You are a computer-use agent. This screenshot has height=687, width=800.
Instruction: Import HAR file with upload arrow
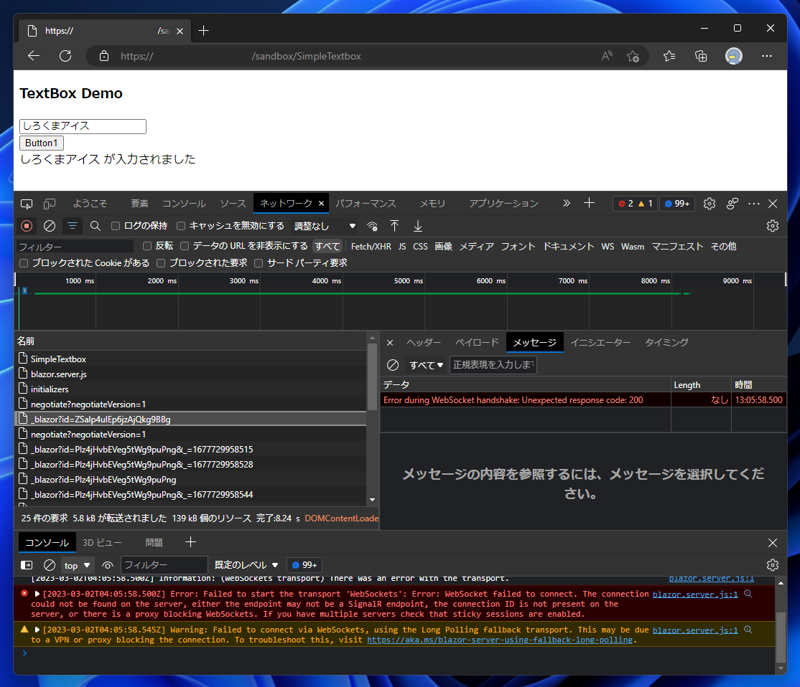[x=394, y=226]
